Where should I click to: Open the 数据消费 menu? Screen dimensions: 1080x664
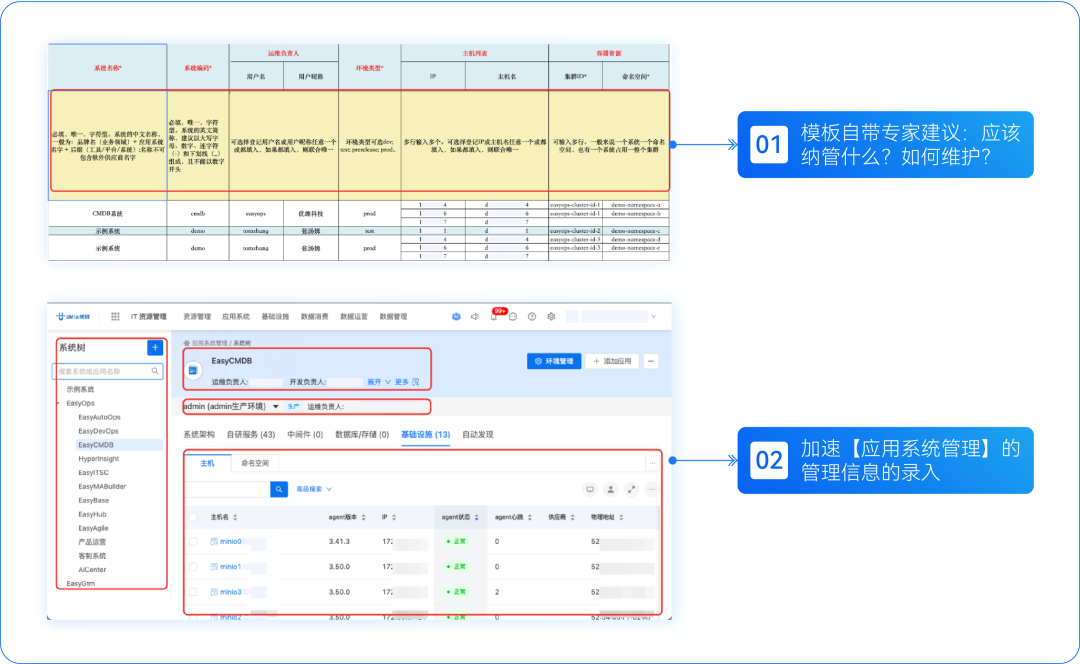pyautogui.click(x=314, y=317)
